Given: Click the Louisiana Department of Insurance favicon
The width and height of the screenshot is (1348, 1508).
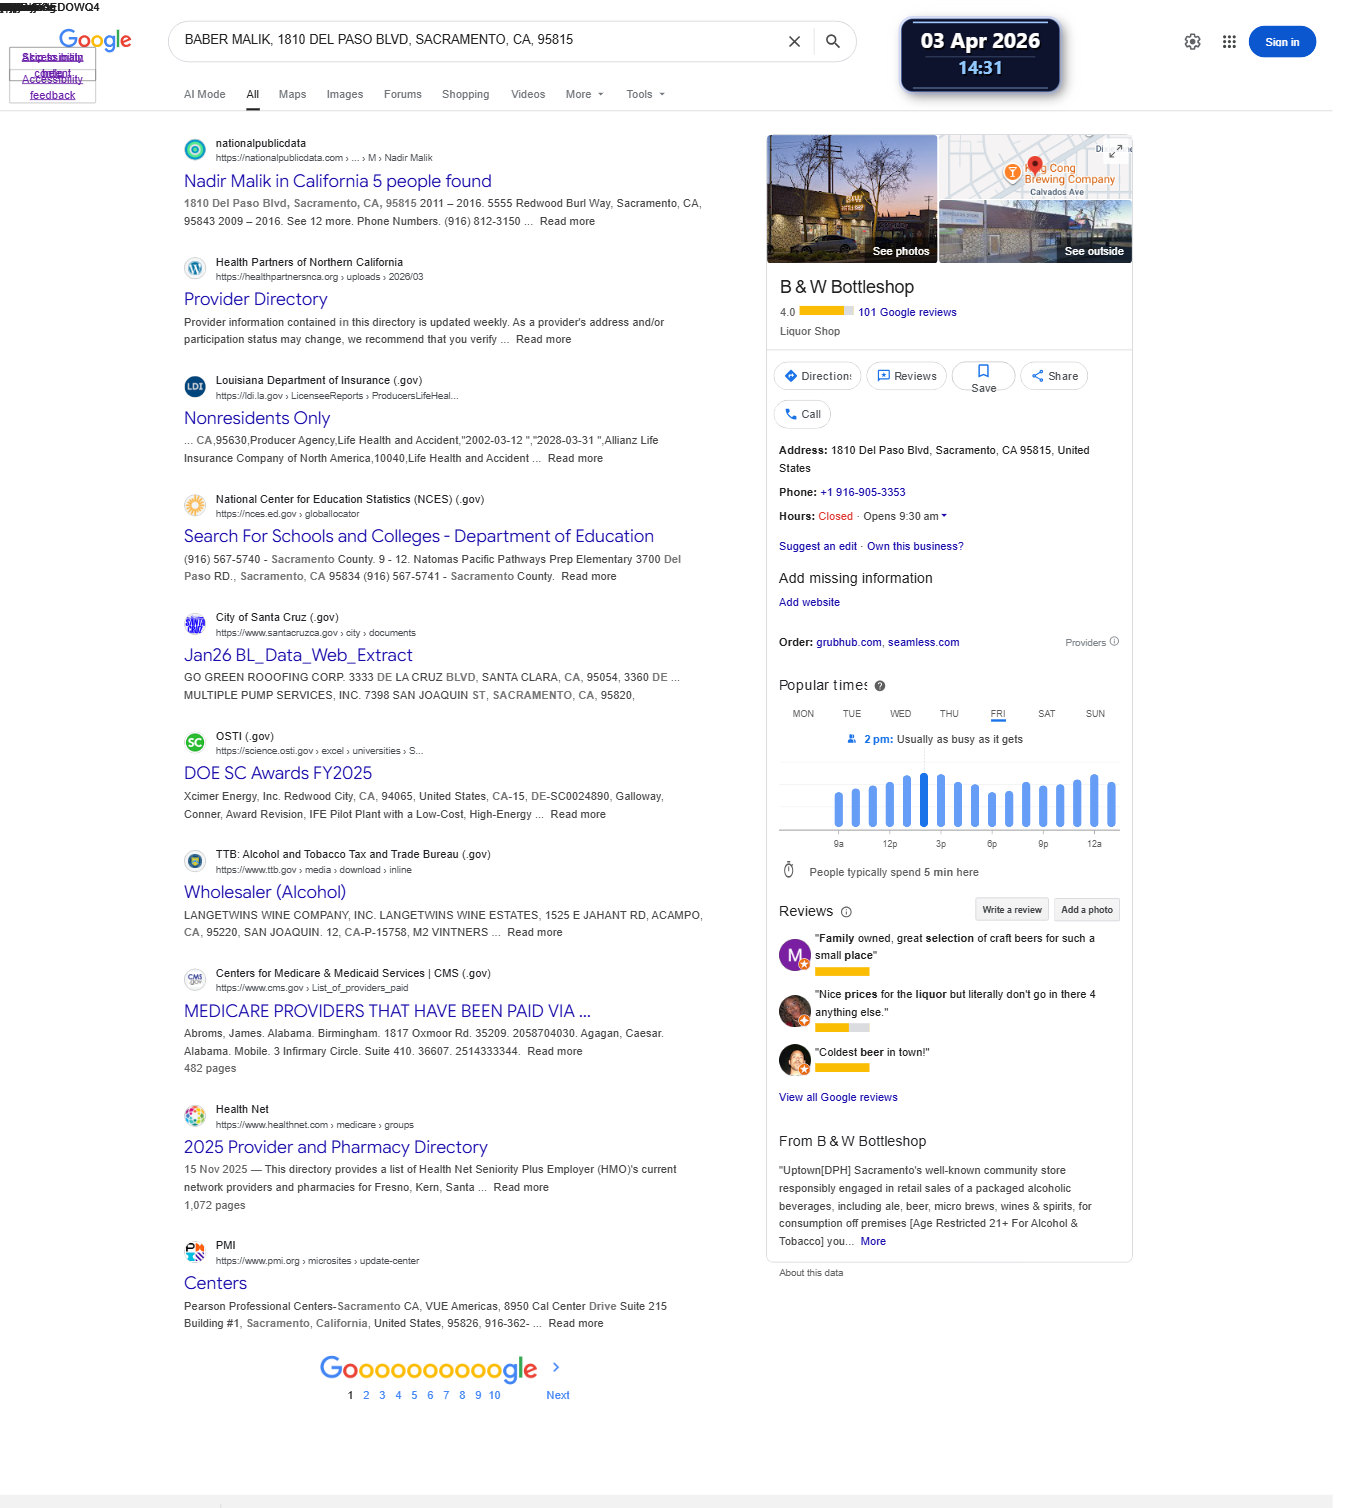Looking at the screenshot, I should (x=195, y=386).
